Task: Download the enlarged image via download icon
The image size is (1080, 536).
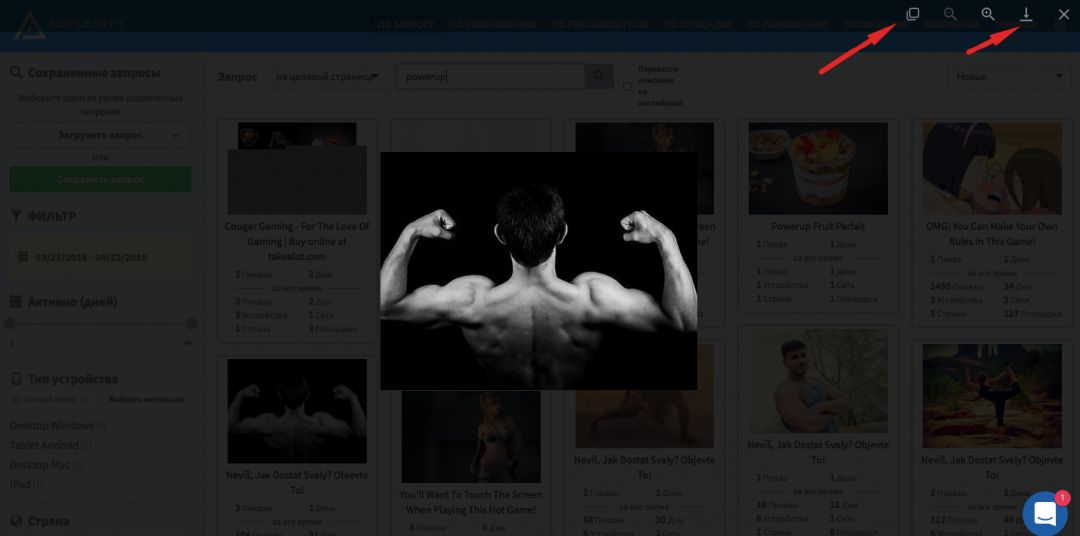Action: coord(1026,14)
